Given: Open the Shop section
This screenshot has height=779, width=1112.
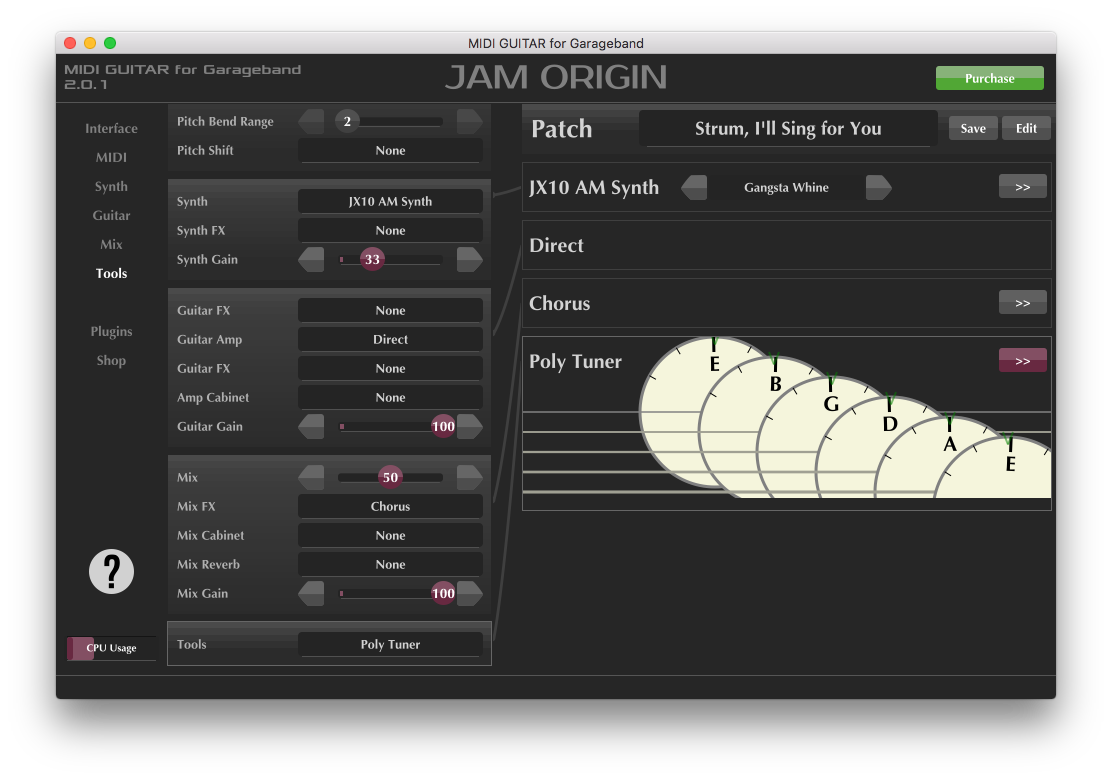Looking at the screenshot, I should coord(111,360).
